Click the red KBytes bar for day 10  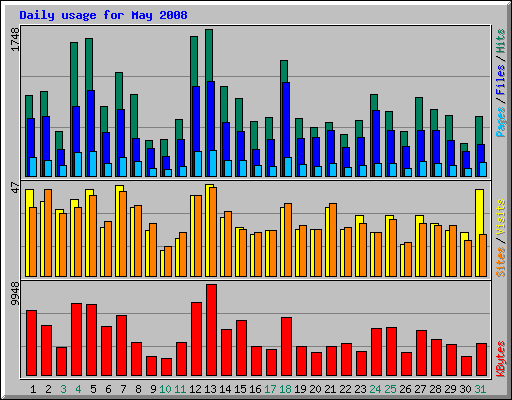click(166, 367)
